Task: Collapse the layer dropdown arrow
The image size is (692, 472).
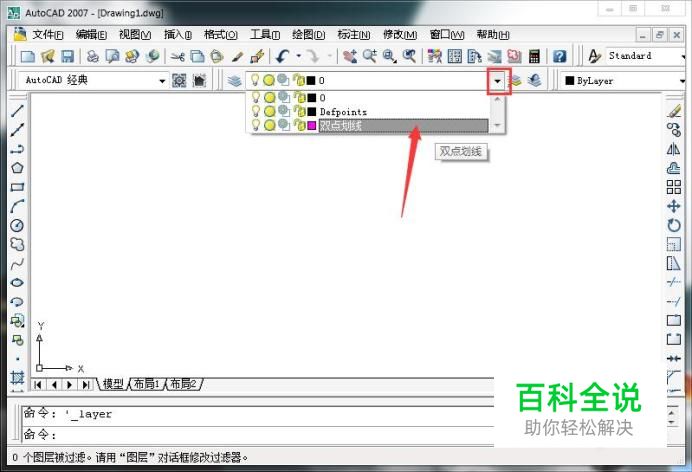Action: 498,81
